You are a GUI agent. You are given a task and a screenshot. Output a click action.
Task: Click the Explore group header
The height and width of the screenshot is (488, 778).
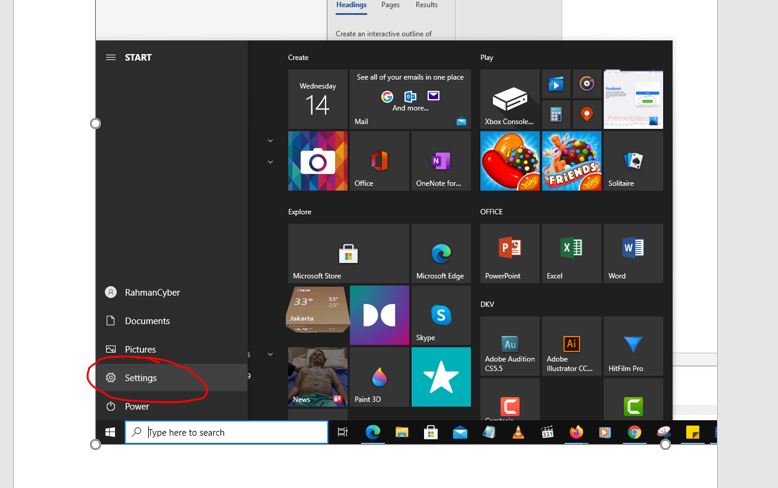click(x=300, y=212)
